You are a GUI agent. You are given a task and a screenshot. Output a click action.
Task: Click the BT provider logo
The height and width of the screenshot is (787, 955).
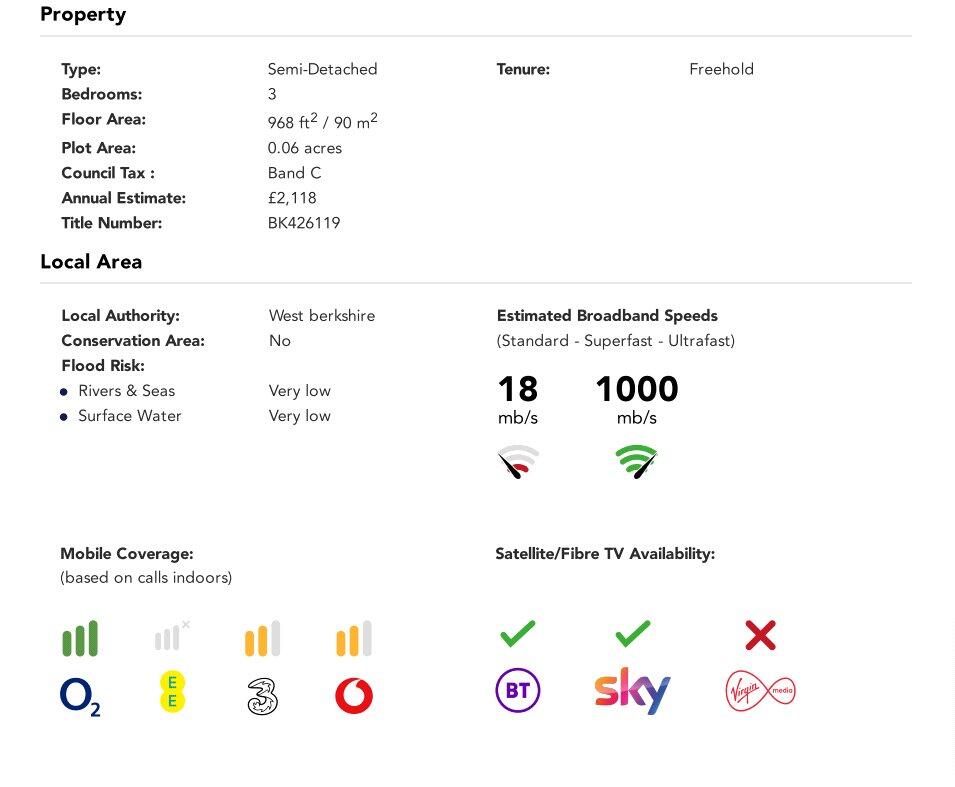click(x=518, y=690)
